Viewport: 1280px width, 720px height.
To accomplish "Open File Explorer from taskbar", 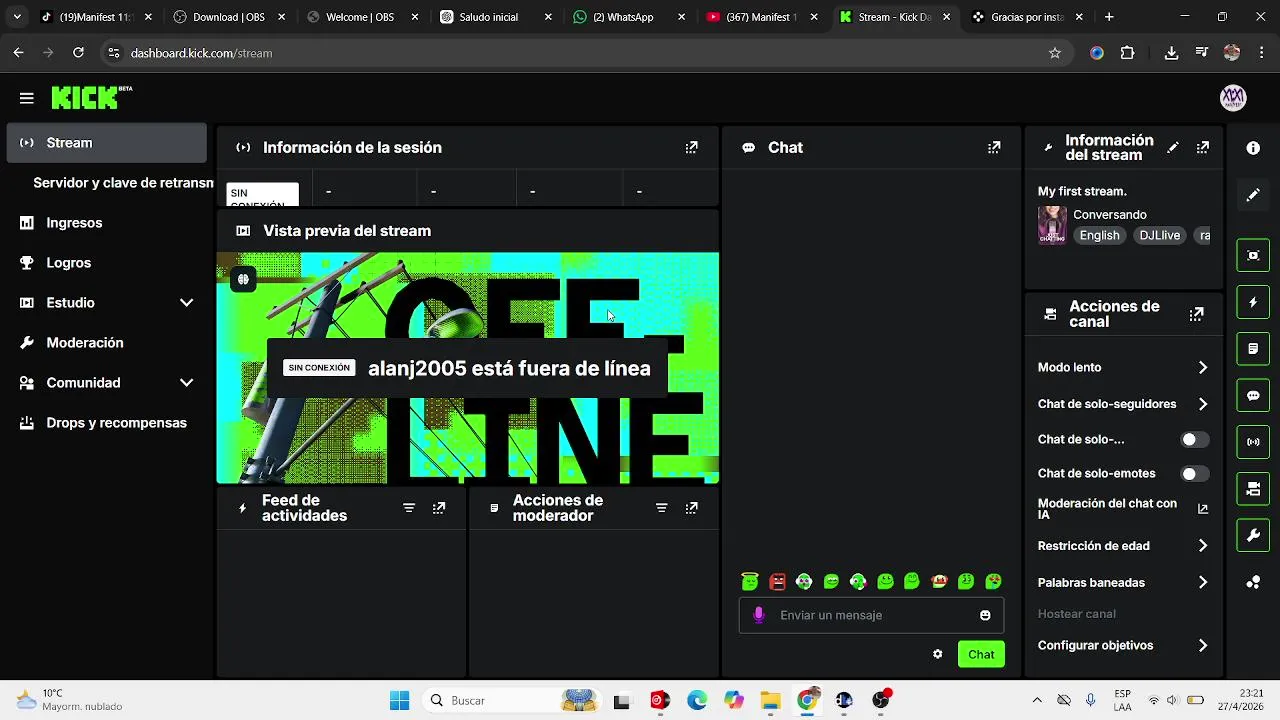I will (769, 700).
